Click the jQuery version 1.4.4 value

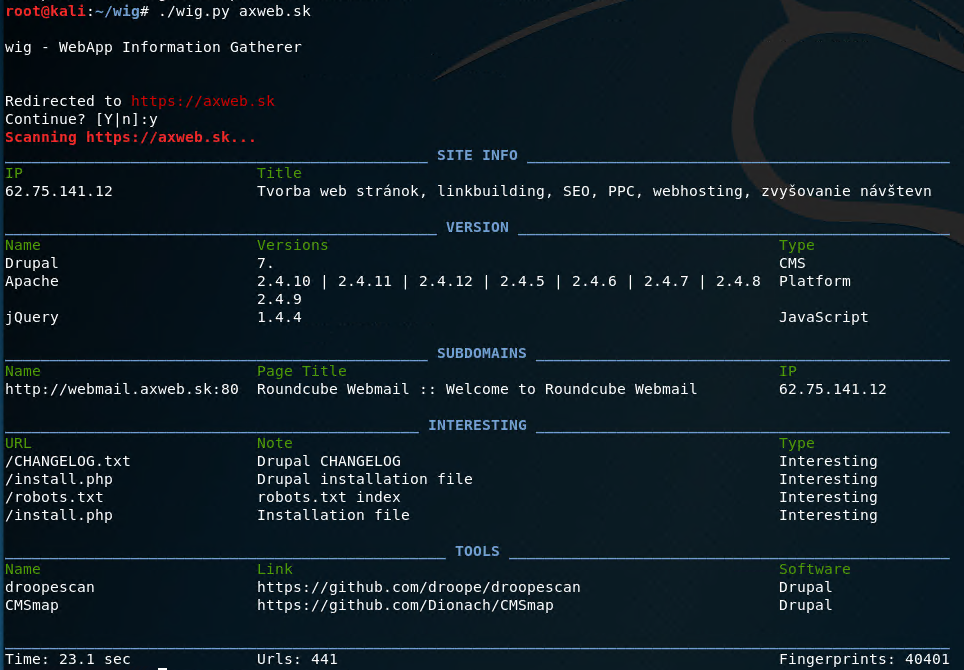[x=279, y=317]
